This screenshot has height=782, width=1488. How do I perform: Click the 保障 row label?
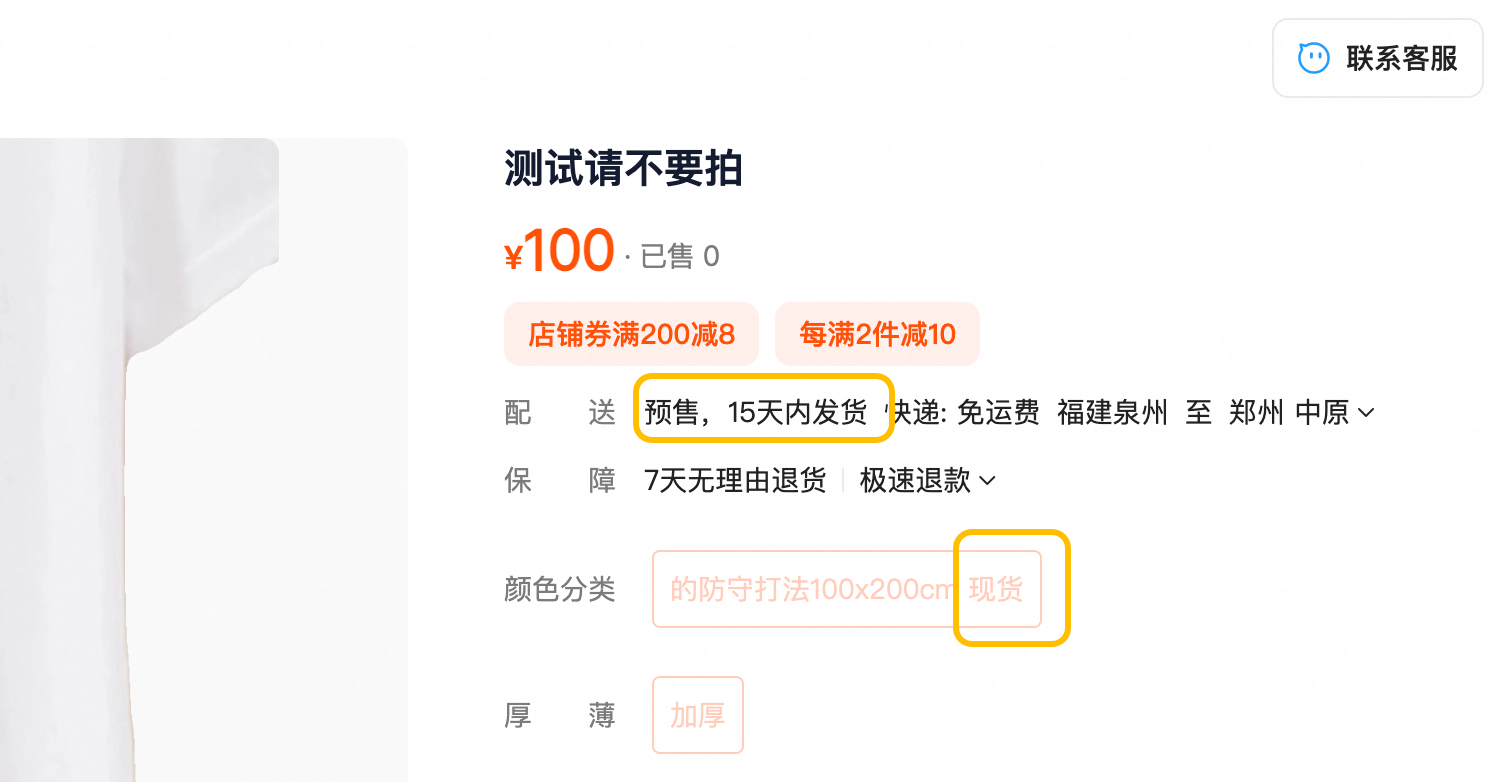(x=559, y=481)
